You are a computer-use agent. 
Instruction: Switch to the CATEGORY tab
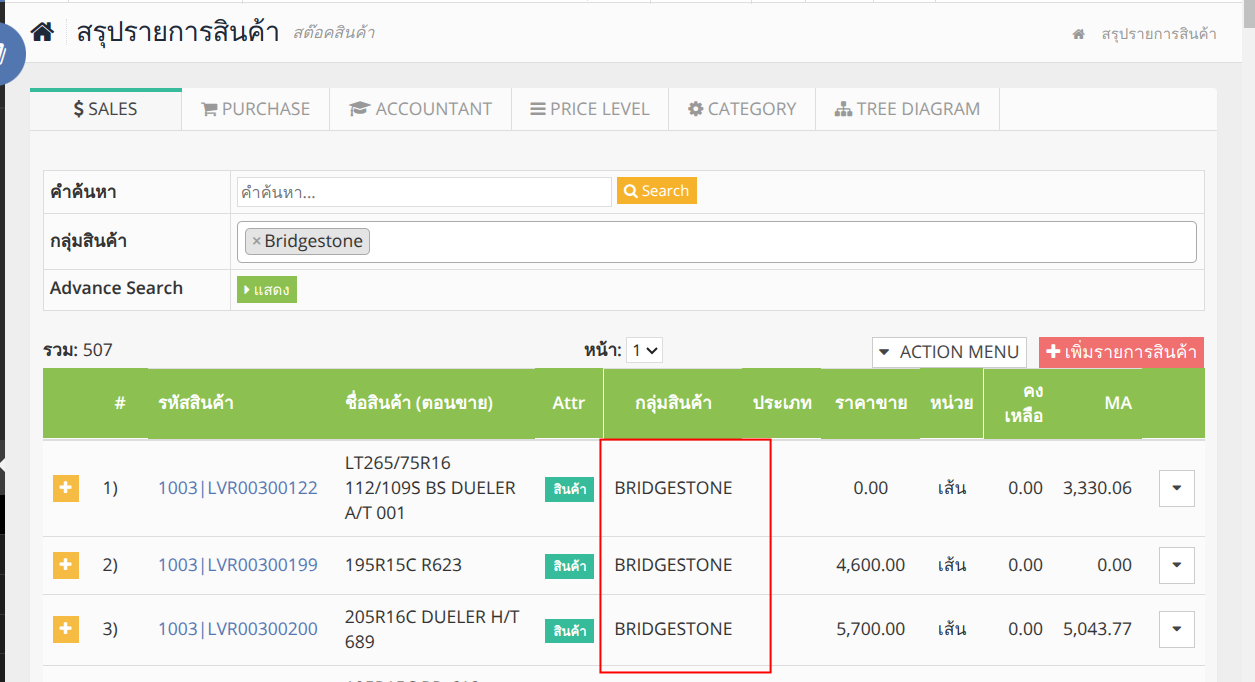tap(742, 109)
